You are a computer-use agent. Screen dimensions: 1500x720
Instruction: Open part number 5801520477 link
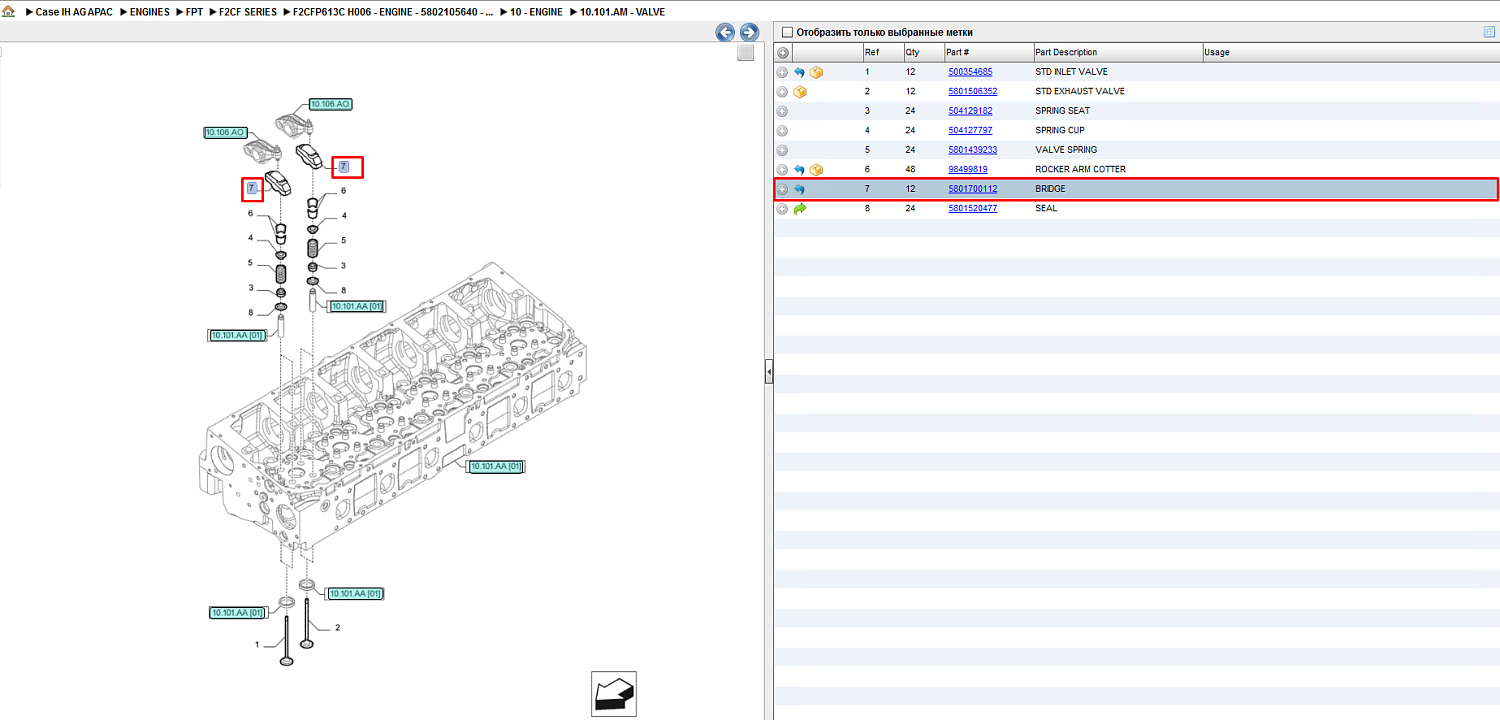tap(973, 209)
